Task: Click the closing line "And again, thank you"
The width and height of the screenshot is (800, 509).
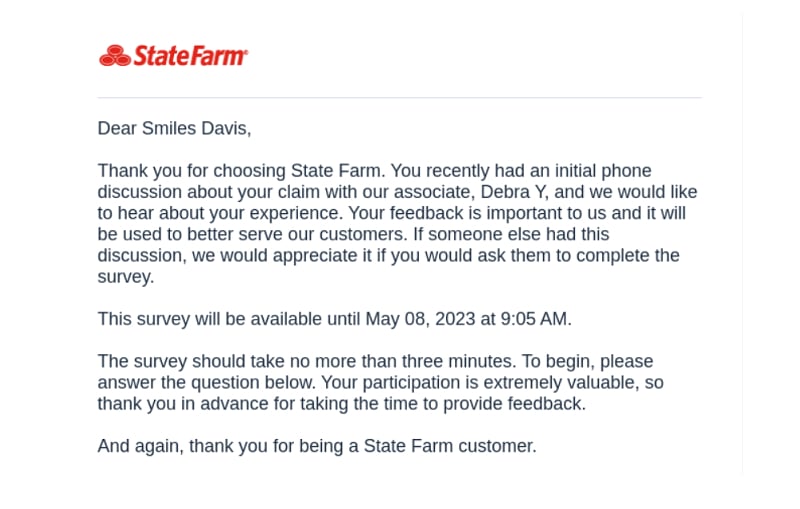Action: (182, 446)
